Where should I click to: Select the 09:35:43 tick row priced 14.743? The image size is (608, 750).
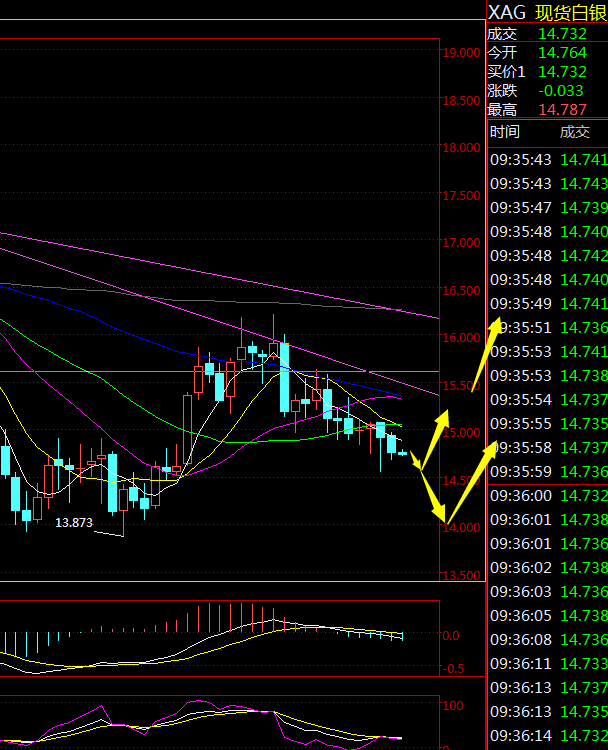(548, 184)
